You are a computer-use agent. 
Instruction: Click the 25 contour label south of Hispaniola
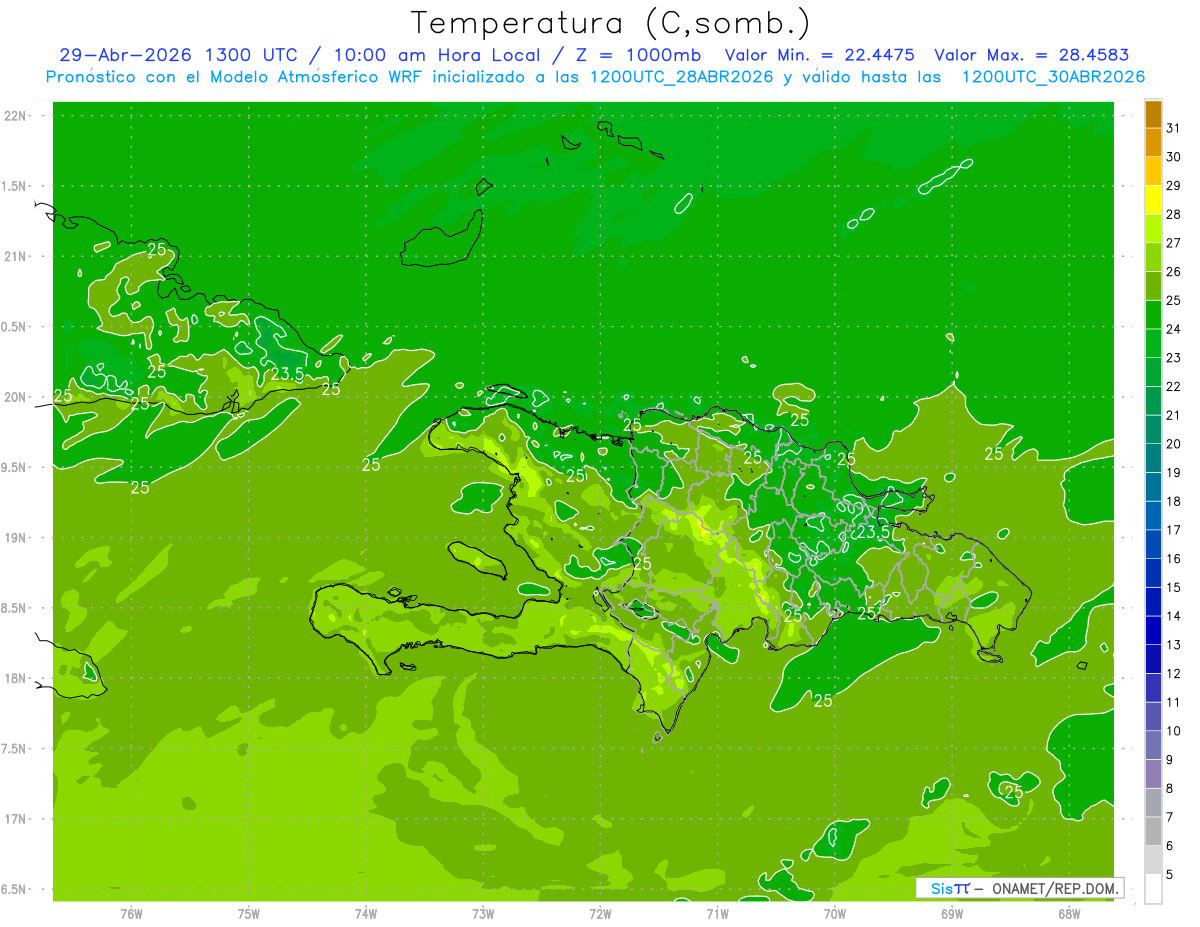[x=823, y=700]
